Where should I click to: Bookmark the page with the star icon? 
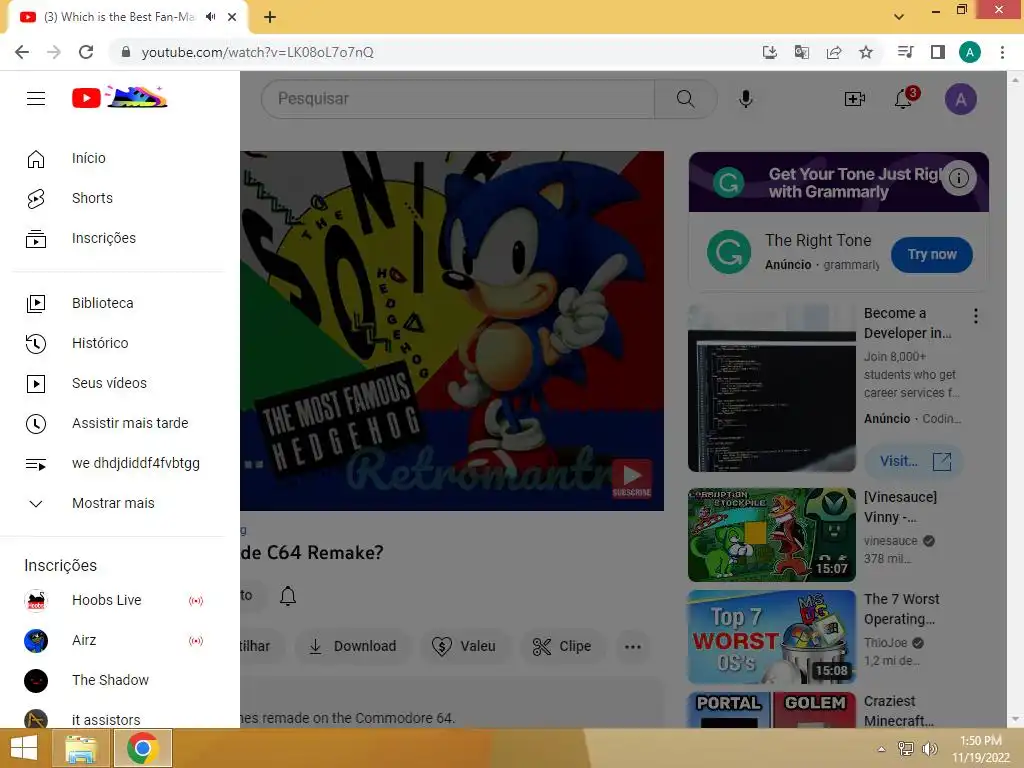pyautogui.click(x=866, y=52)
